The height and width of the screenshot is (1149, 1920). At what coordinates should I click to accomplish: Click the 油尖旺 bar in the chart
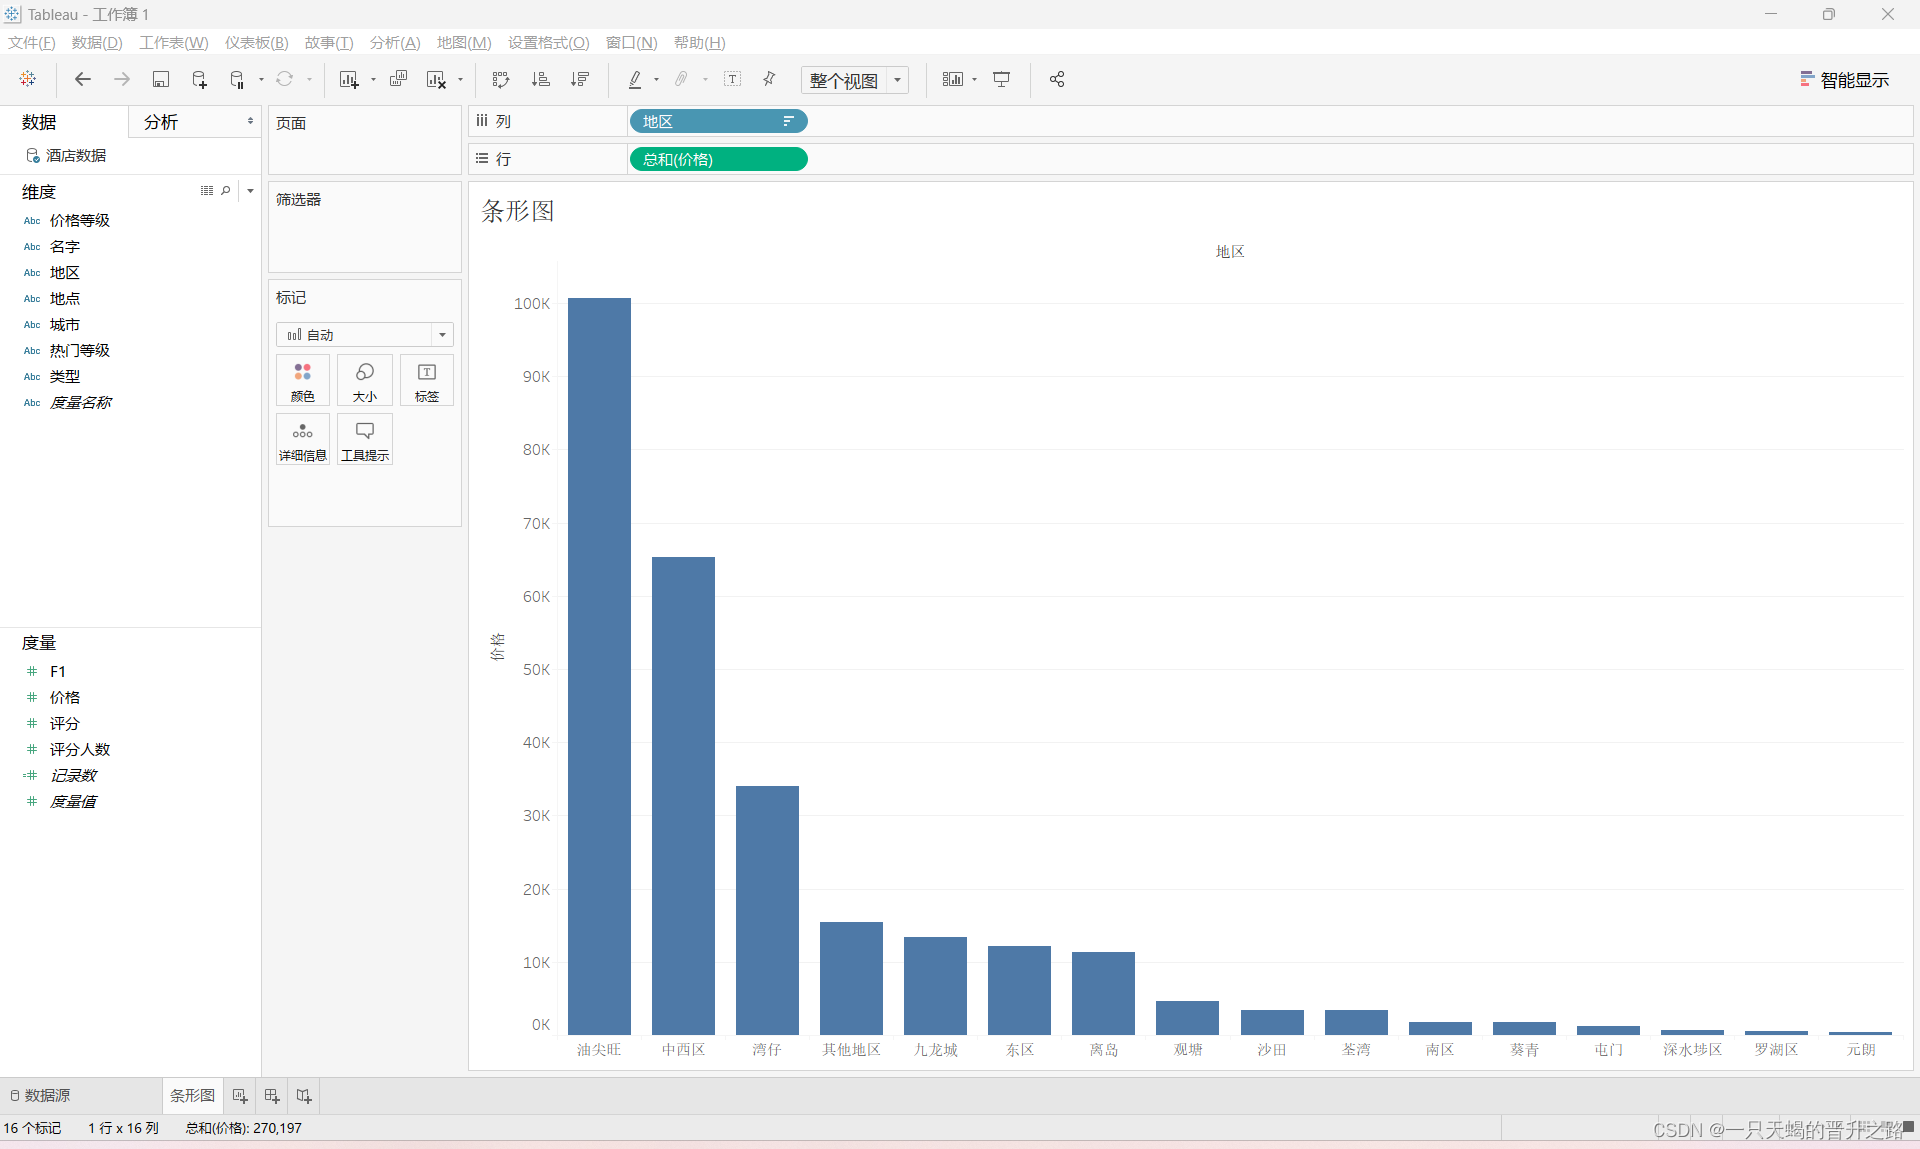pyautogui.click(x=599, y=666)
